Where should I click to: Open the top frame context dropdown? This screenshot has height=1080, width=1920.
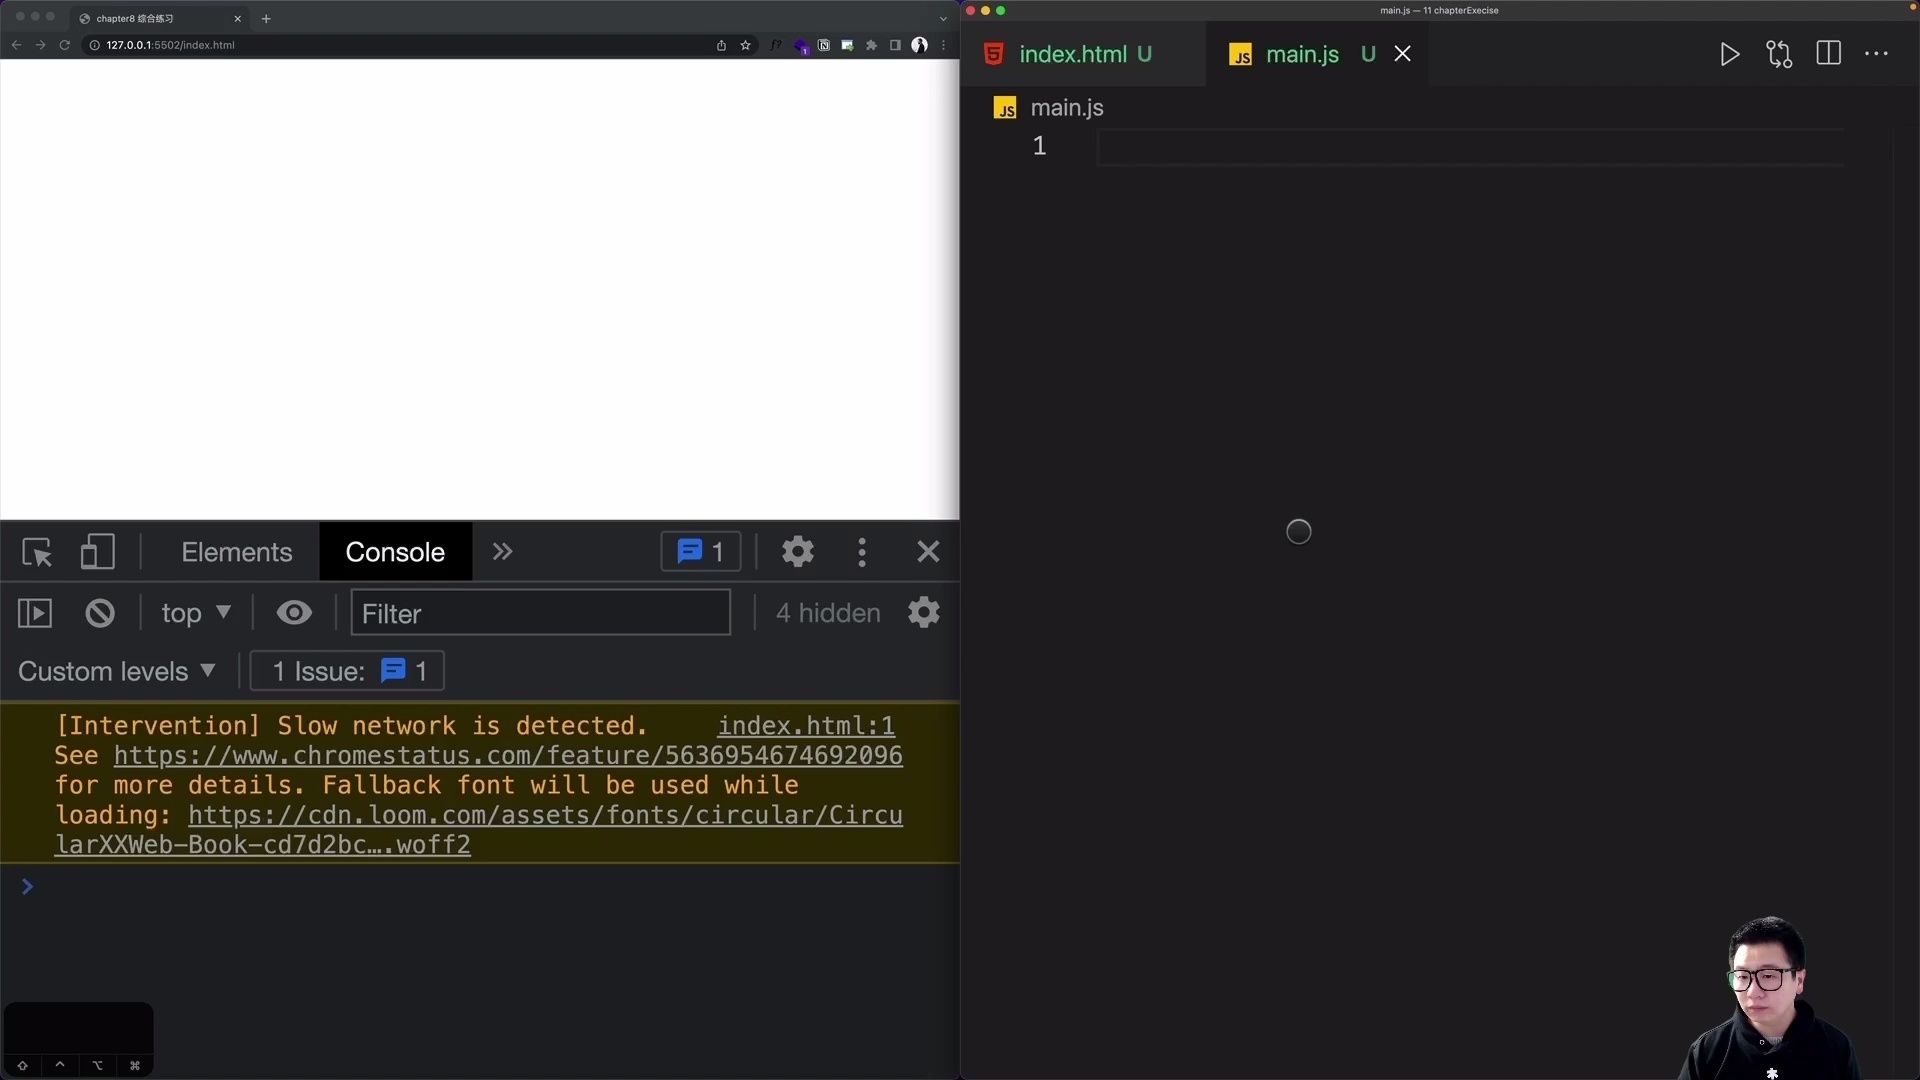(x=195, y=613)
